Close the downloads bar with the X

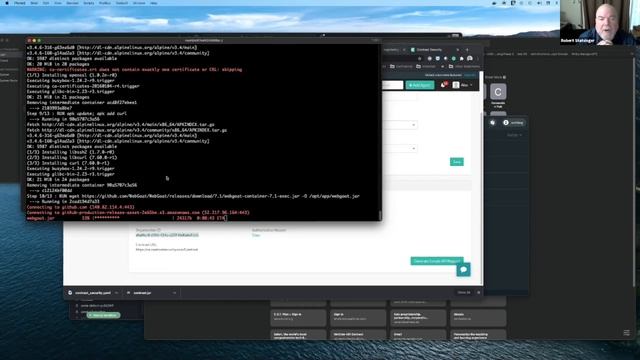[x=478, y=293]
